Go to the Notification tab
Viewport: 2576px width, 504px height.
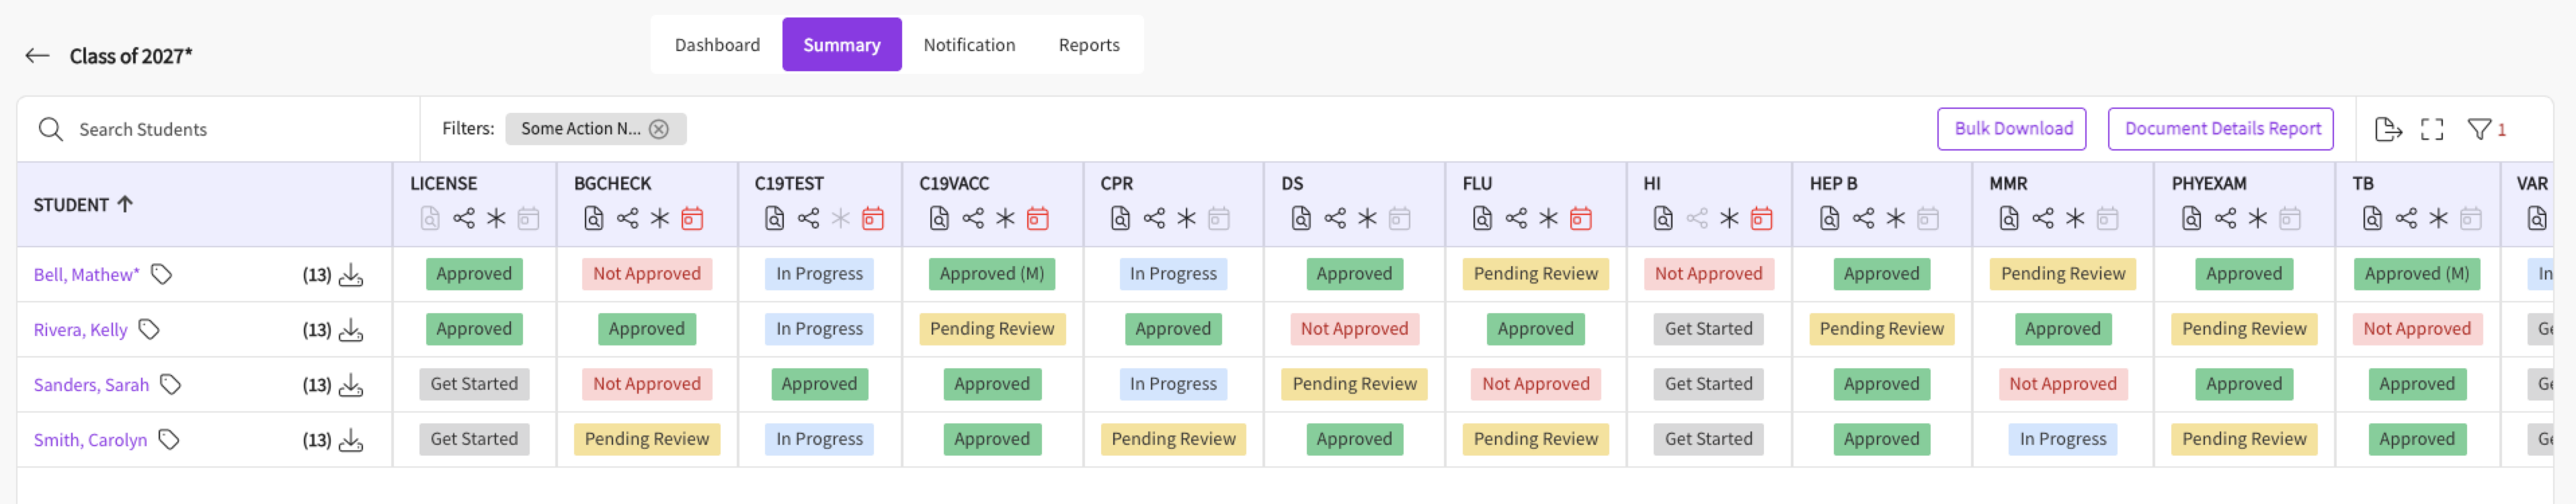(969, 45)
